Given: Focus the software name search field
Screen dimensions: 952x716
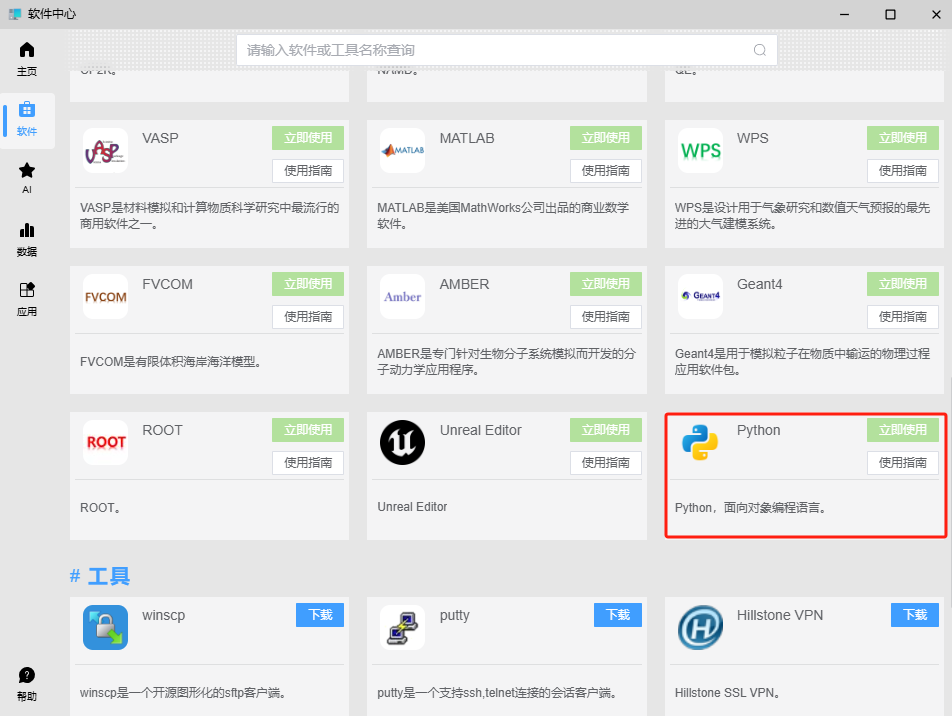Looking at the screenshot, I should [x=507, y=50].
